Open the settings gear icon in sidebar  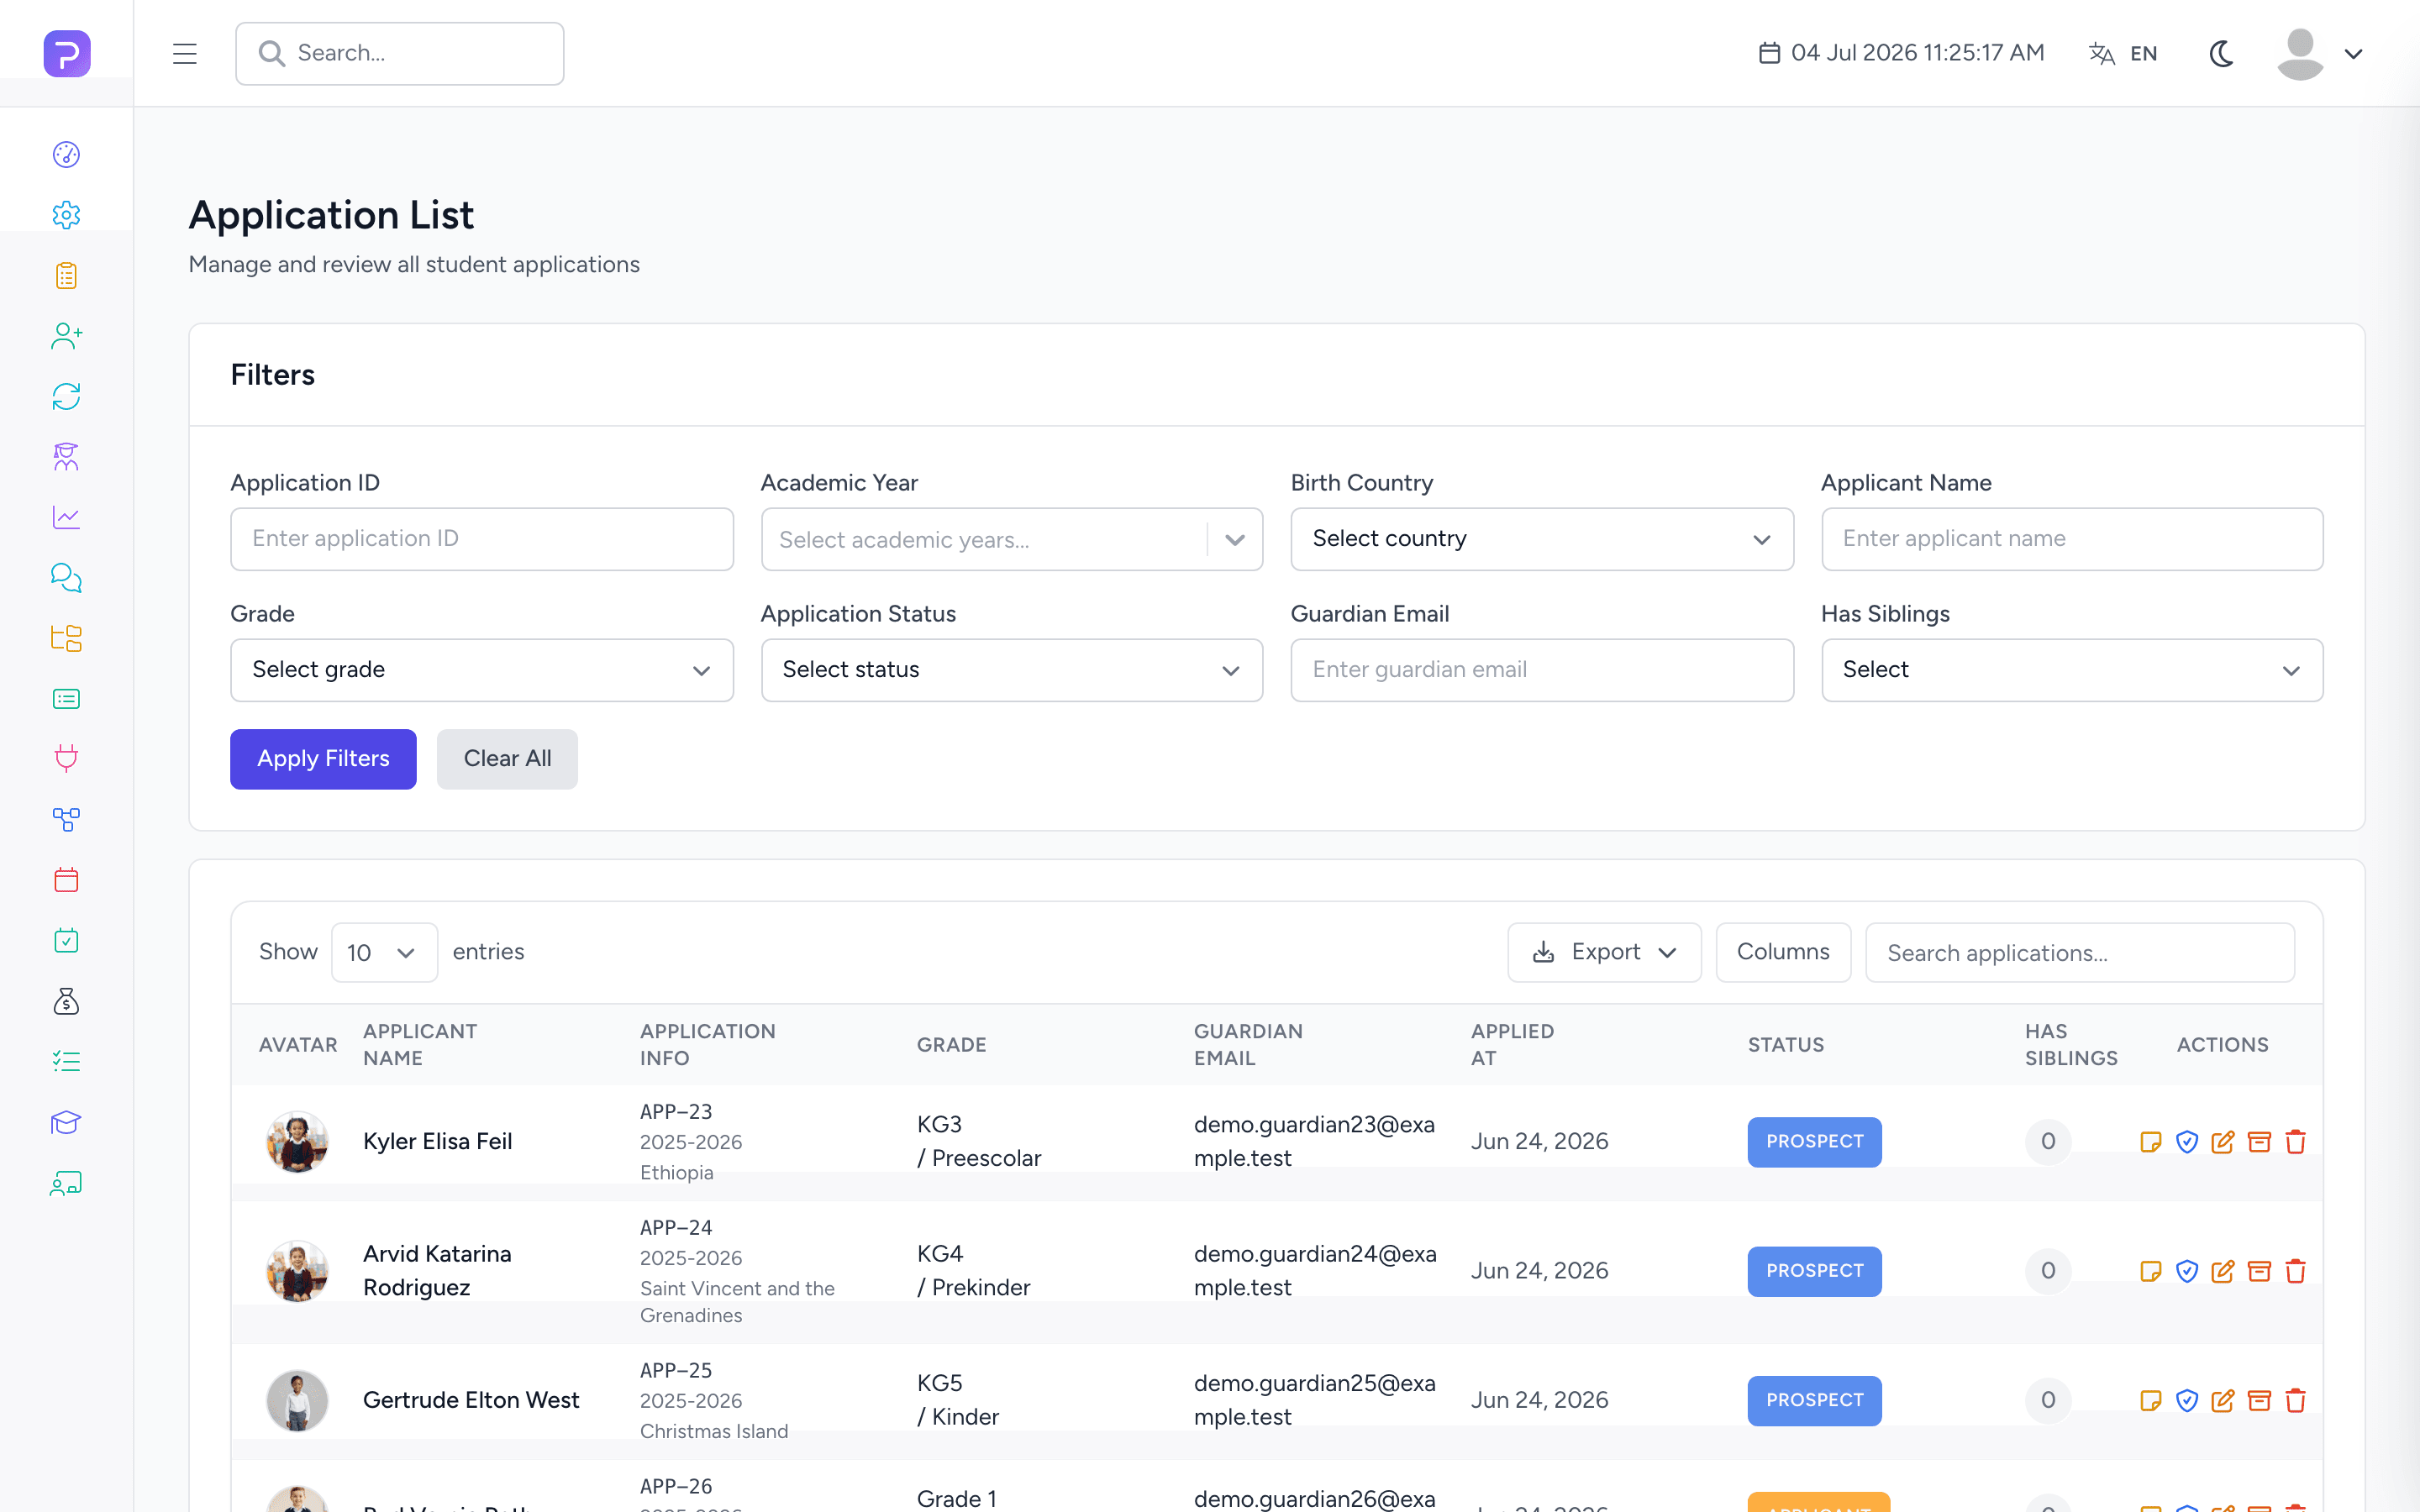click(x=66, y=215)
